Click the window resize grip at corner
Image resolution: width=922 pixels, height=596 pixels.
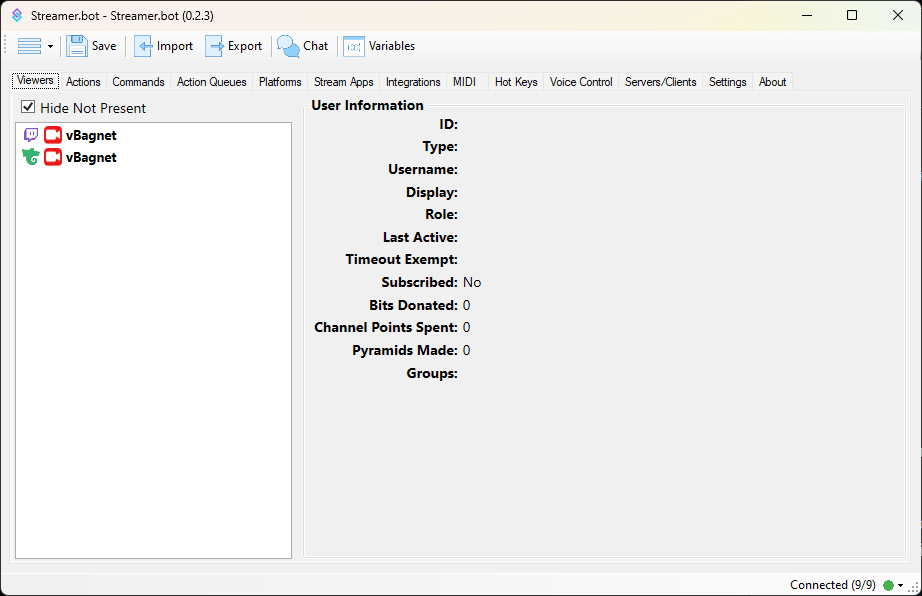(x=914, y=587)
